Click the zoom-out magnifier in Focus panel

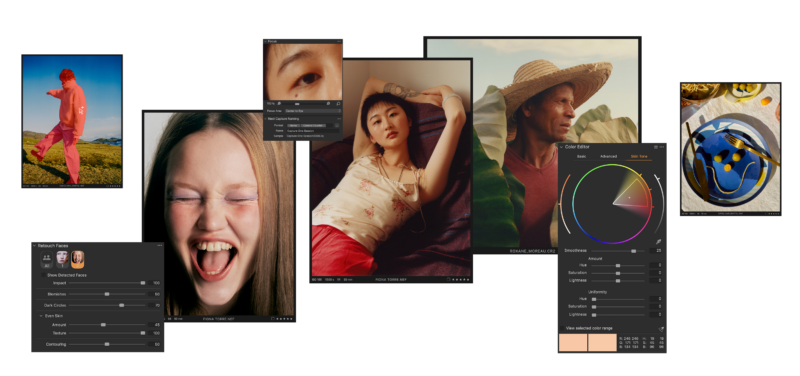pos(280,104)
